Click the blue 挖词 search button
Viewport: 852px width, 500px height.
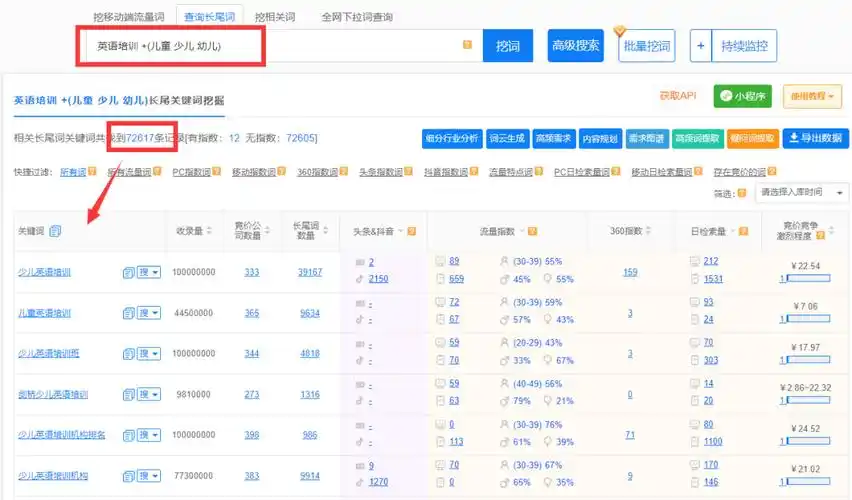pyautogui.click(x=508, y=46)
